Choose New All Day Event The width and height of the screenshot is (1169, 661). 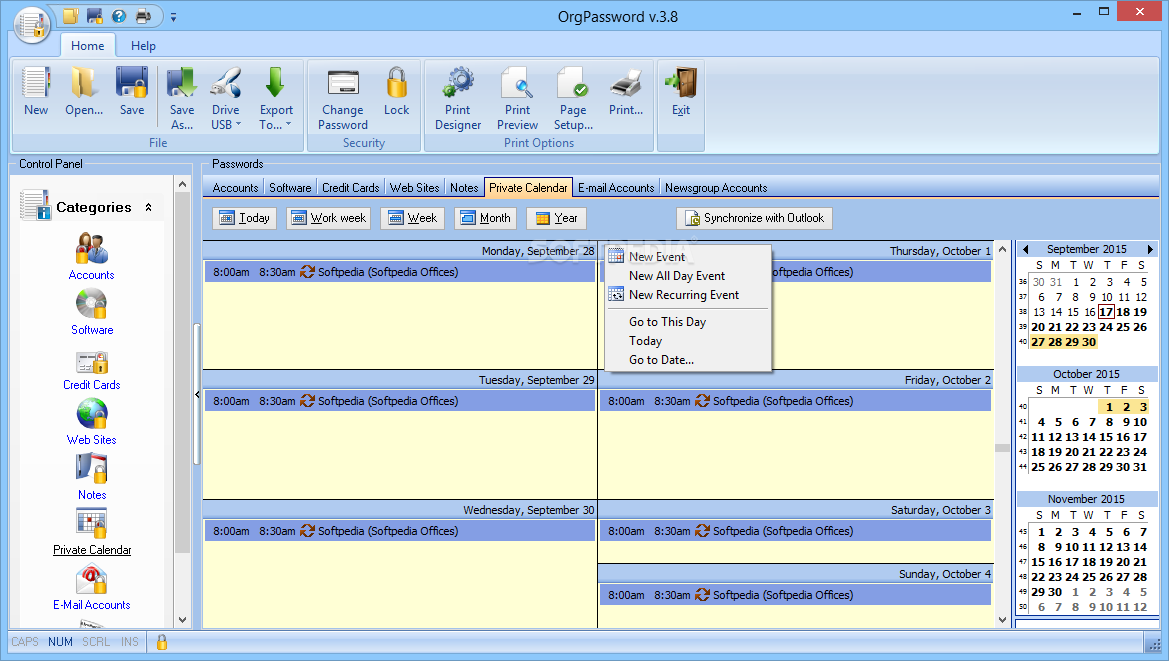click(689, 276)
